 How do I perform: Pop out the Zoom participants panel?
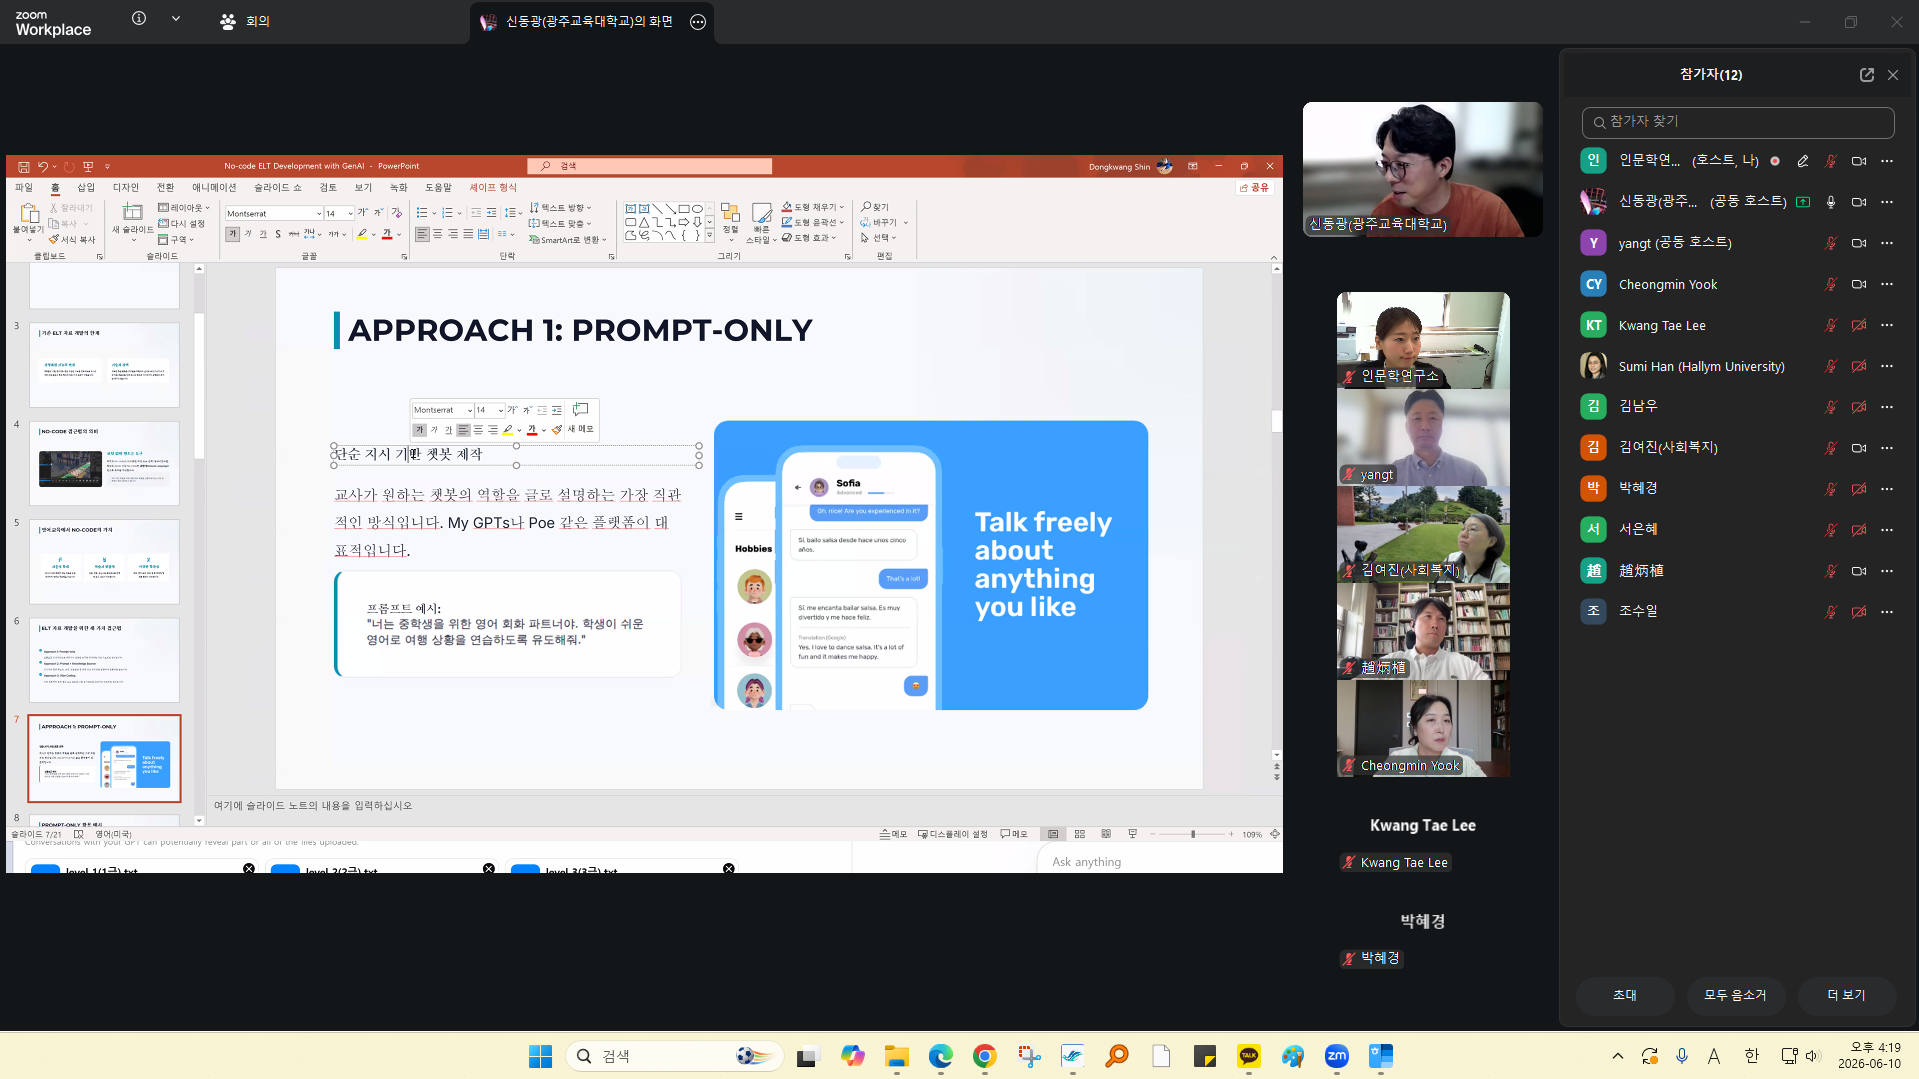(1866, 75)
